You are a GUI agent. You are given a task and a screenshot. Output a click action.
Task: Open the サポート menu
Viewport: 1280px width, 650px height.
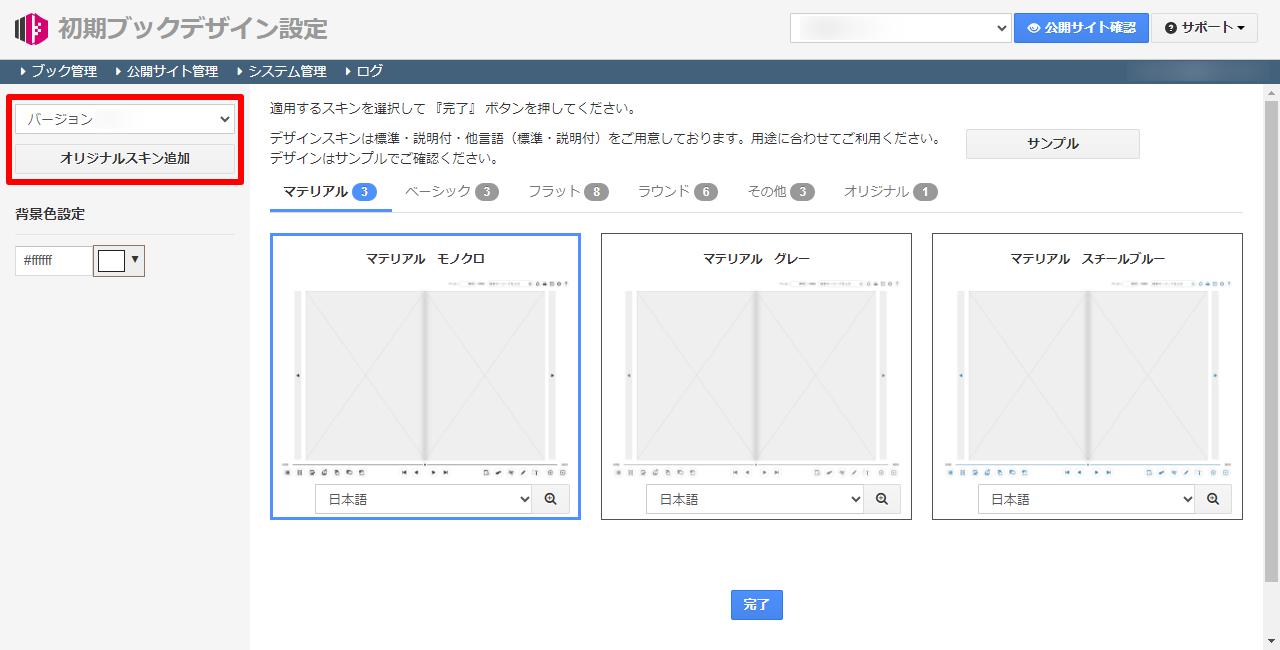point(1204,28)
